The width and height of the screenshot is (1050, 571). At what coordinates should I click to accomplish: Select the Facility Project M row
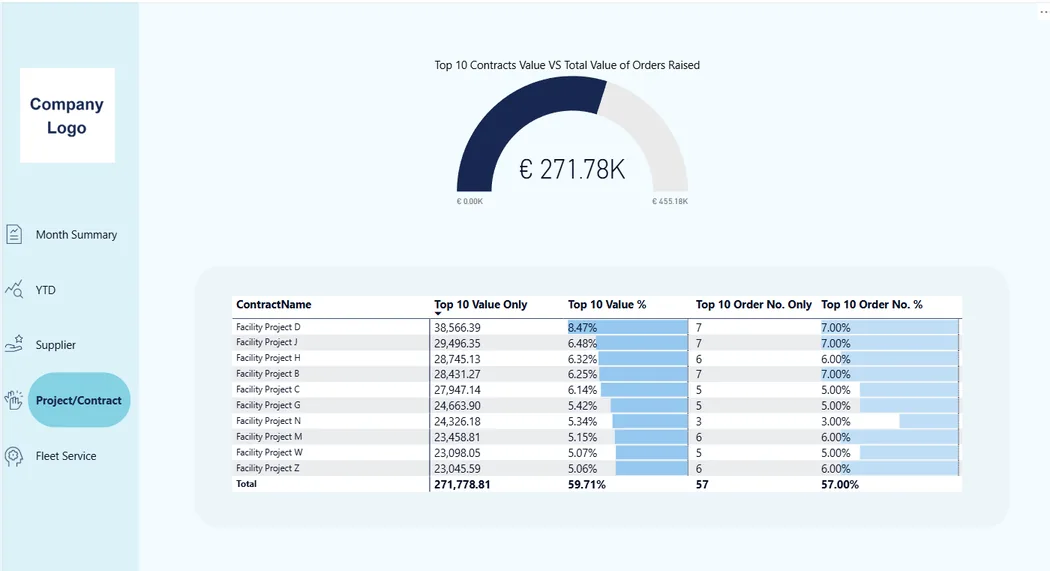[x=596, y=437]
